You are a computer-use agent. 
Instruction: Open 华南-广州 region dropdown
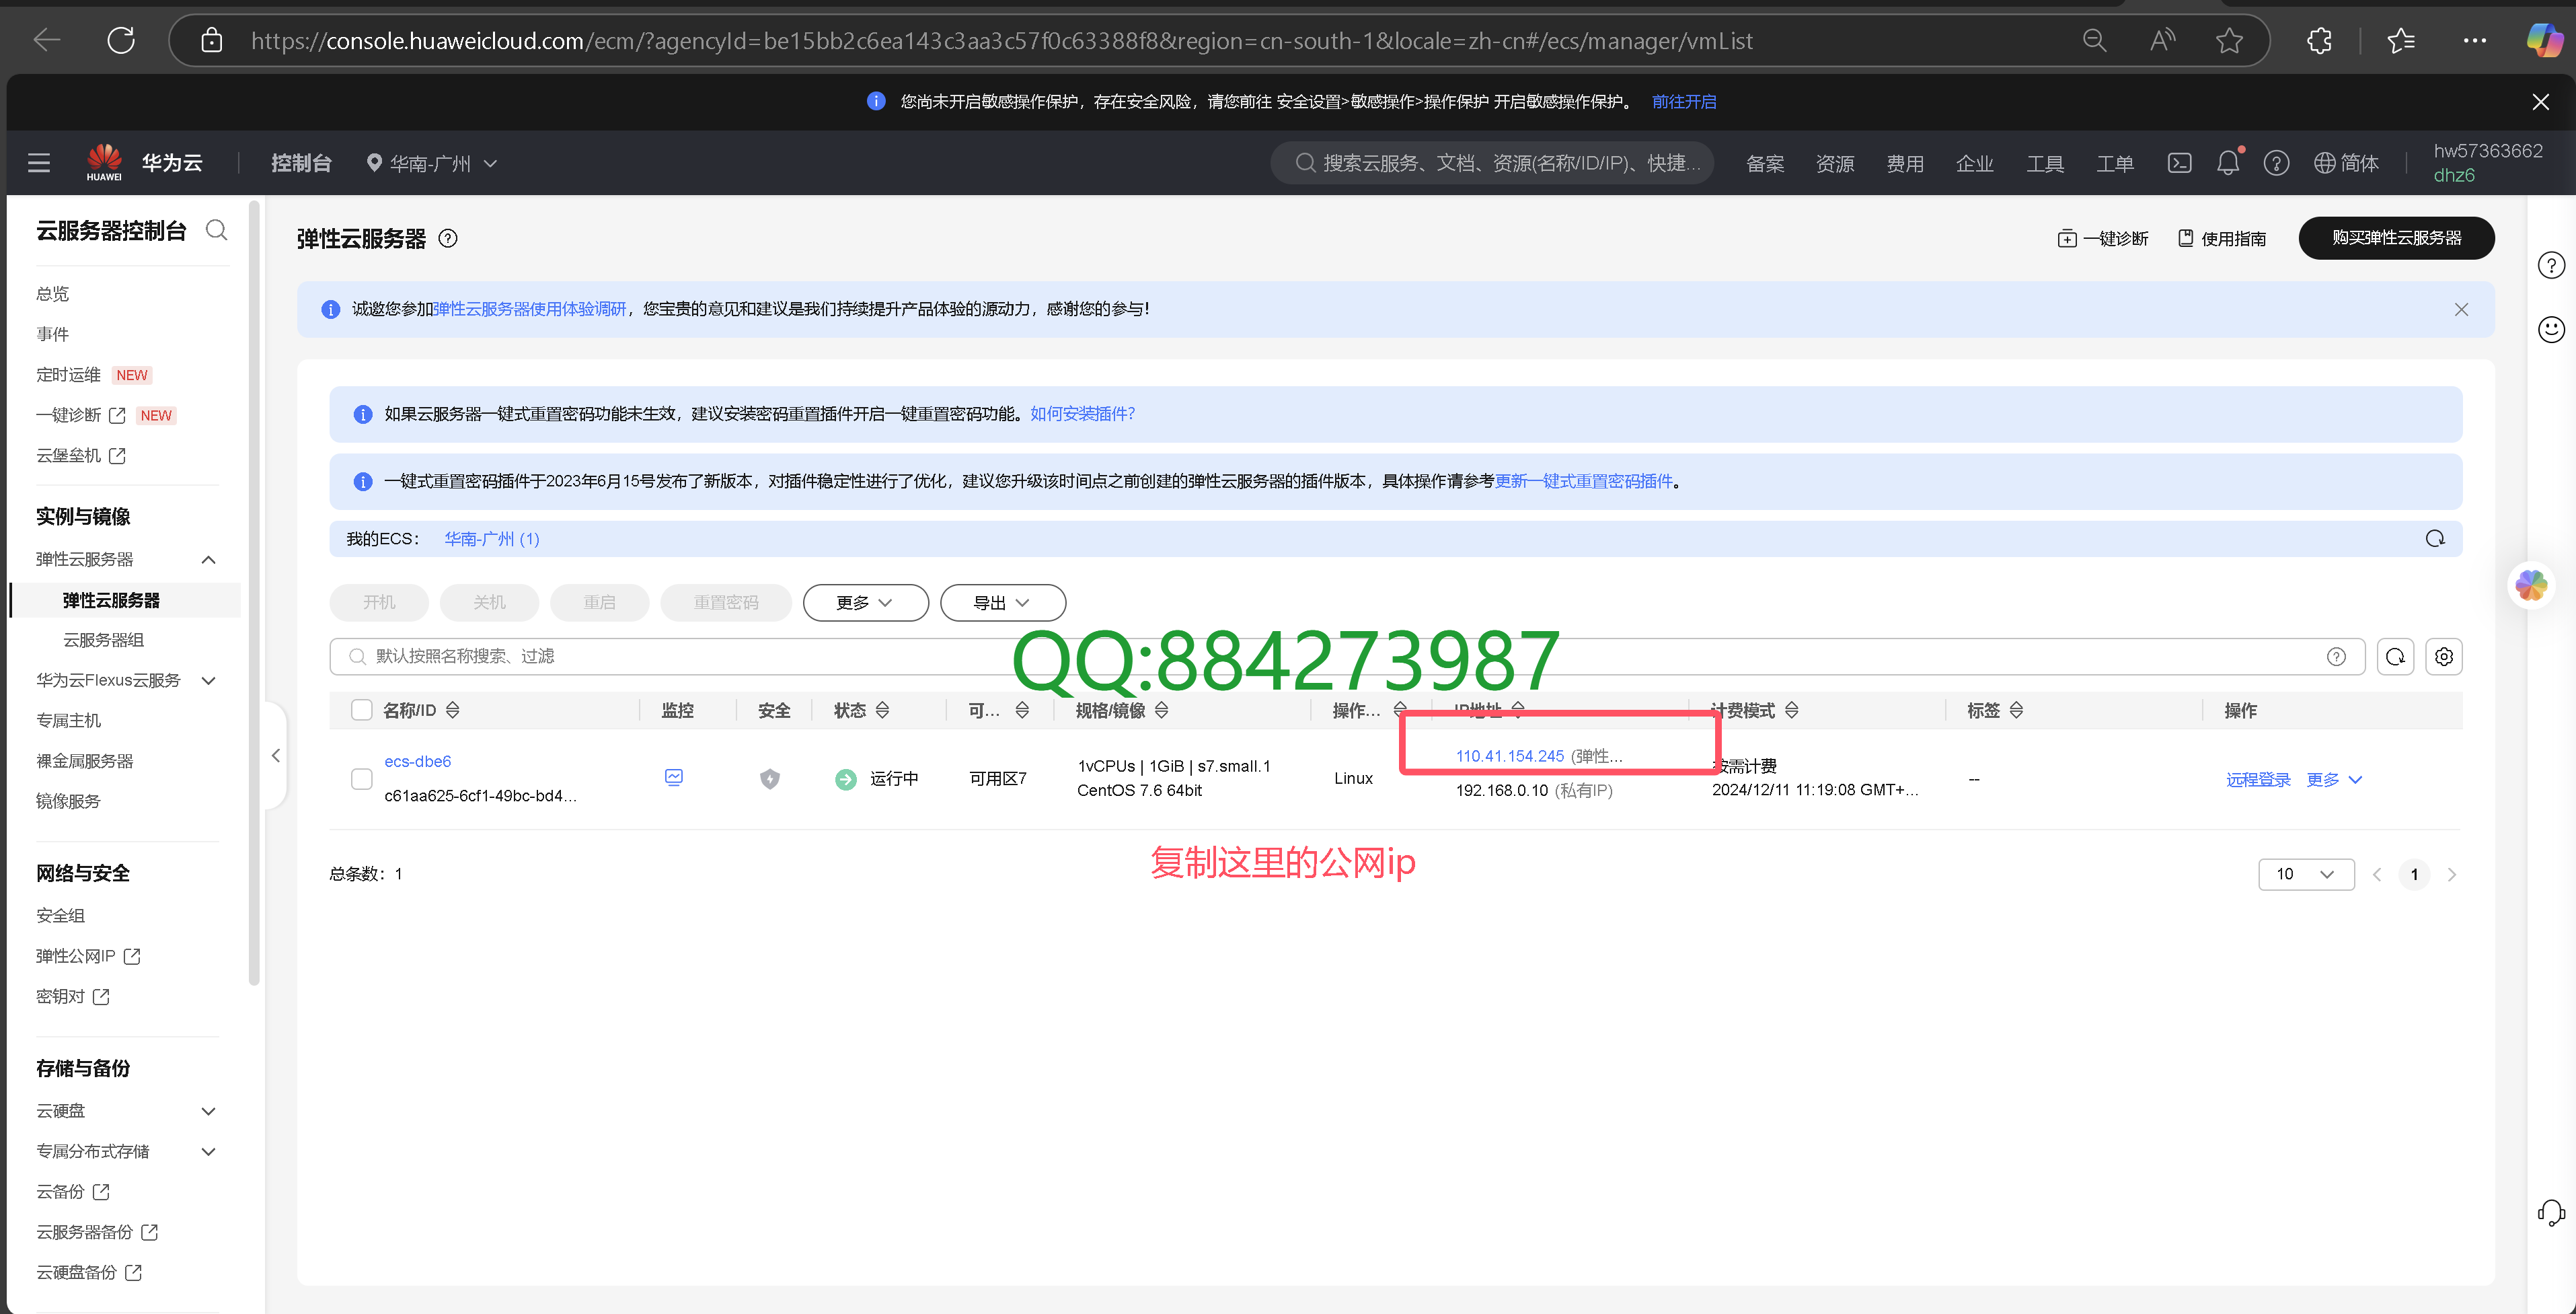(x=432, y=163)
